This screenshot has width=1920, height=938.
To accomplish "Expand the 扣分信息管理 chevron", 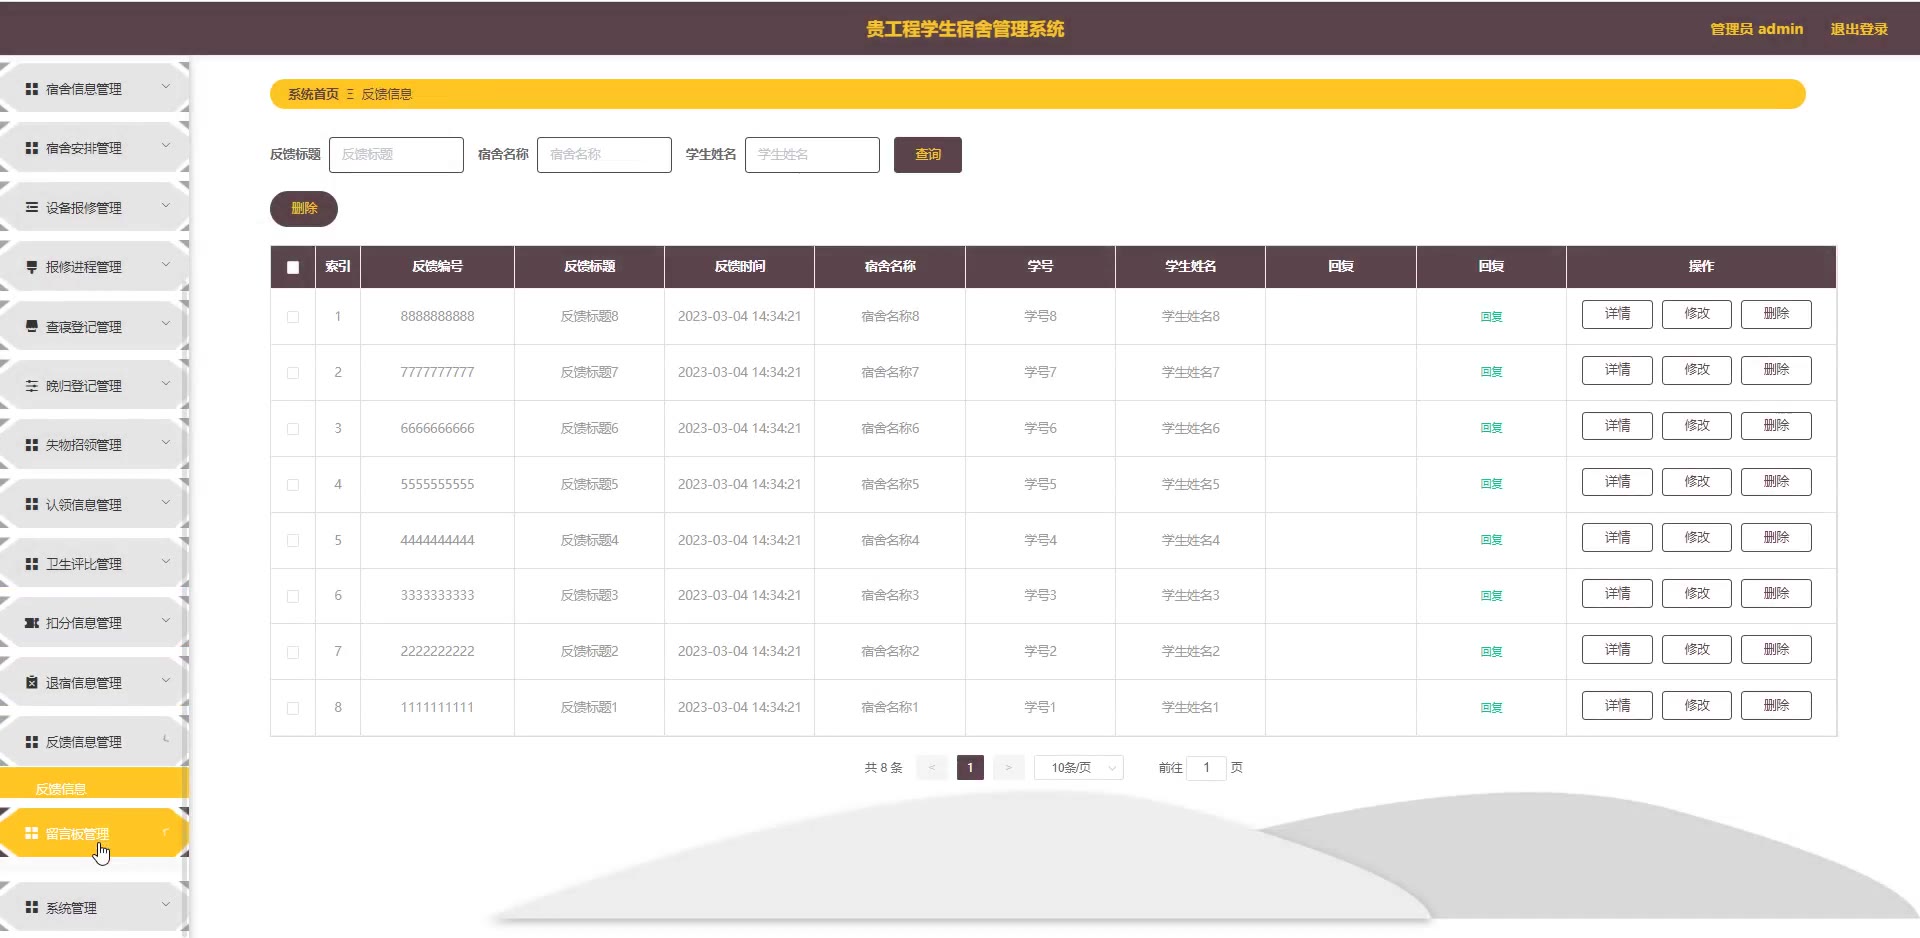I will coord(166,621).
